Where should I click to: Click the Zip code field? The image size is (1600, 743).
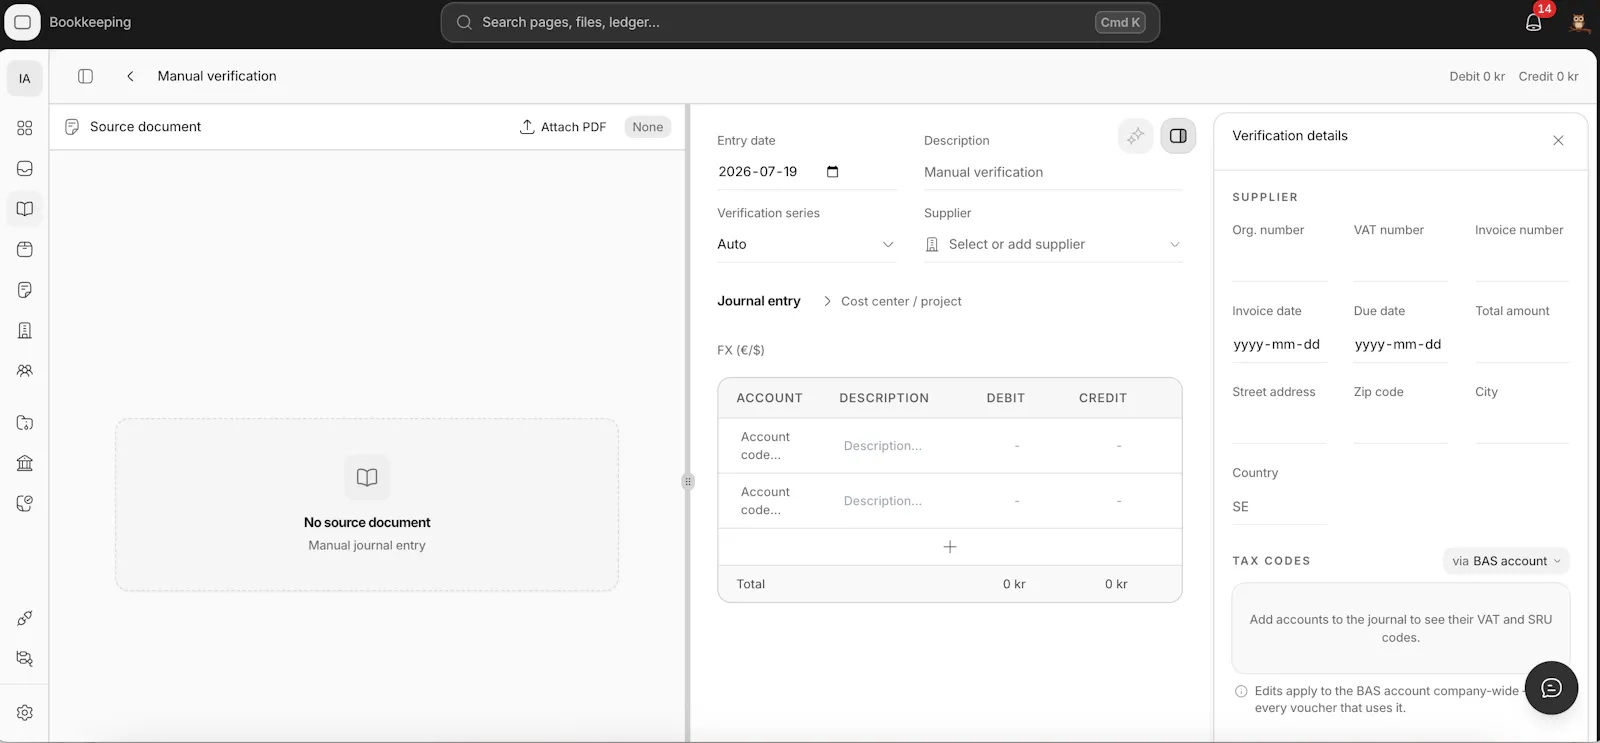point(1401,425)
